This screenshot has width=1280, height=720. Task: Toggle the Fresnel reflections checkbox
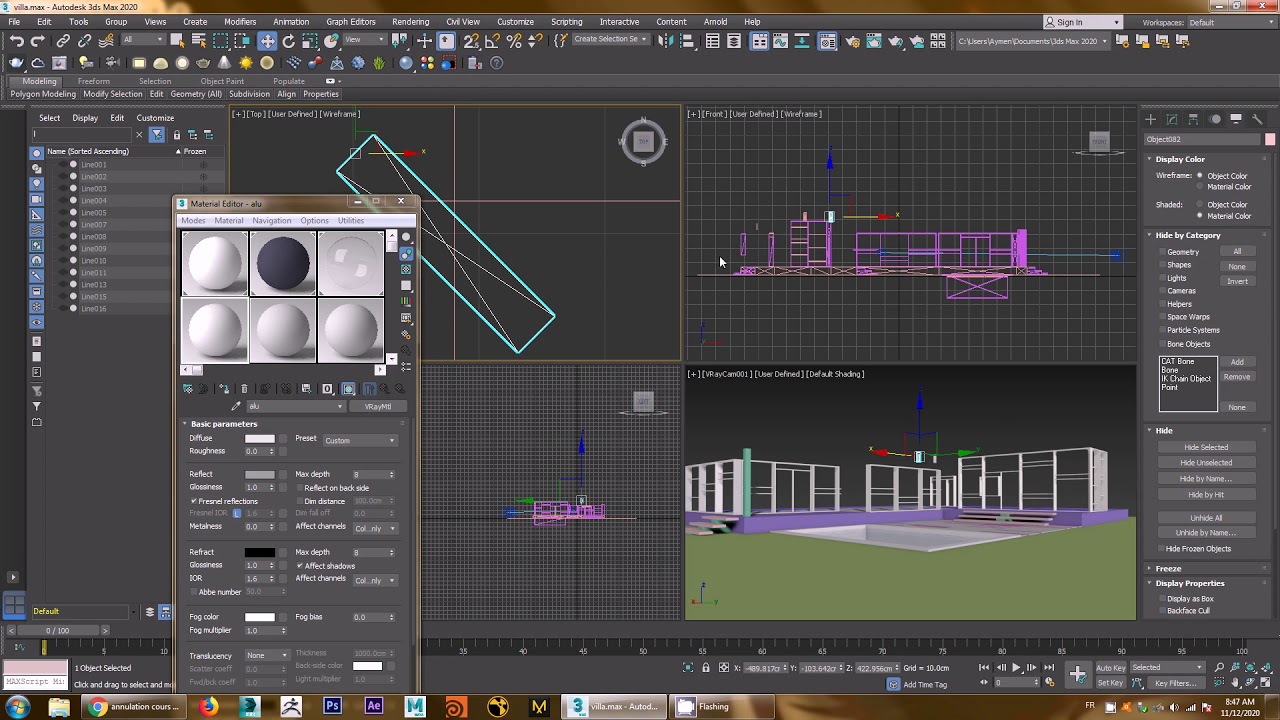pos(193,501)
